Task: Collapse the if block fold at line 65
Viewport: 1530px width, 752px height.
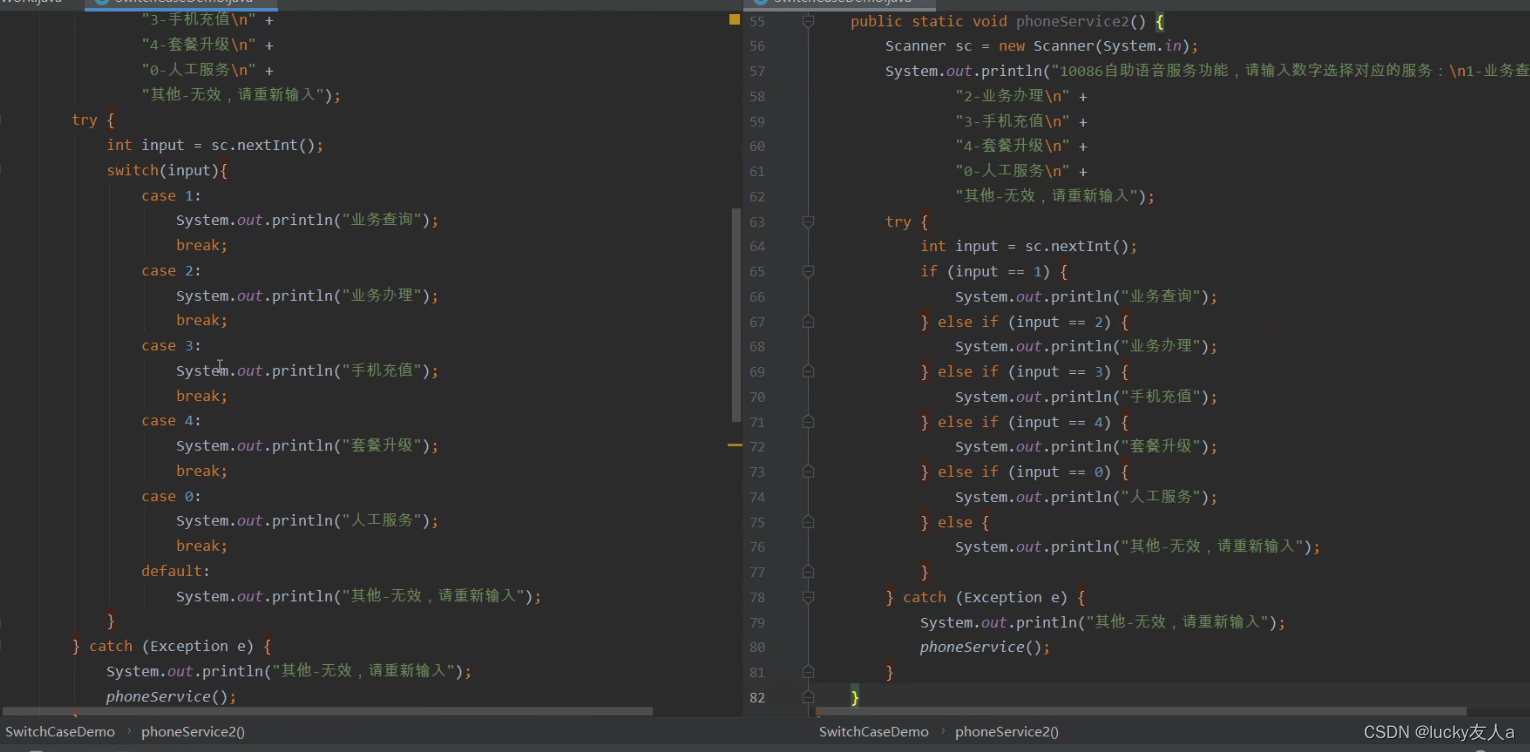Action: 808,271
